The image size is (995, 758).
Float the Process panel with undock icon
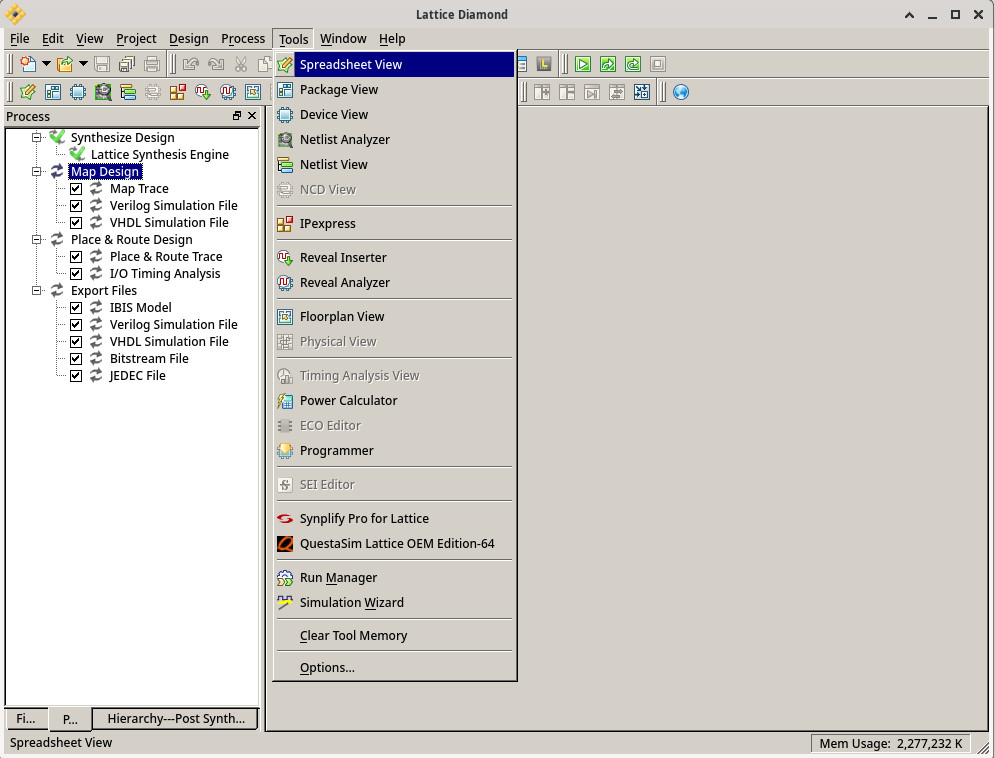tap(237, 115)
